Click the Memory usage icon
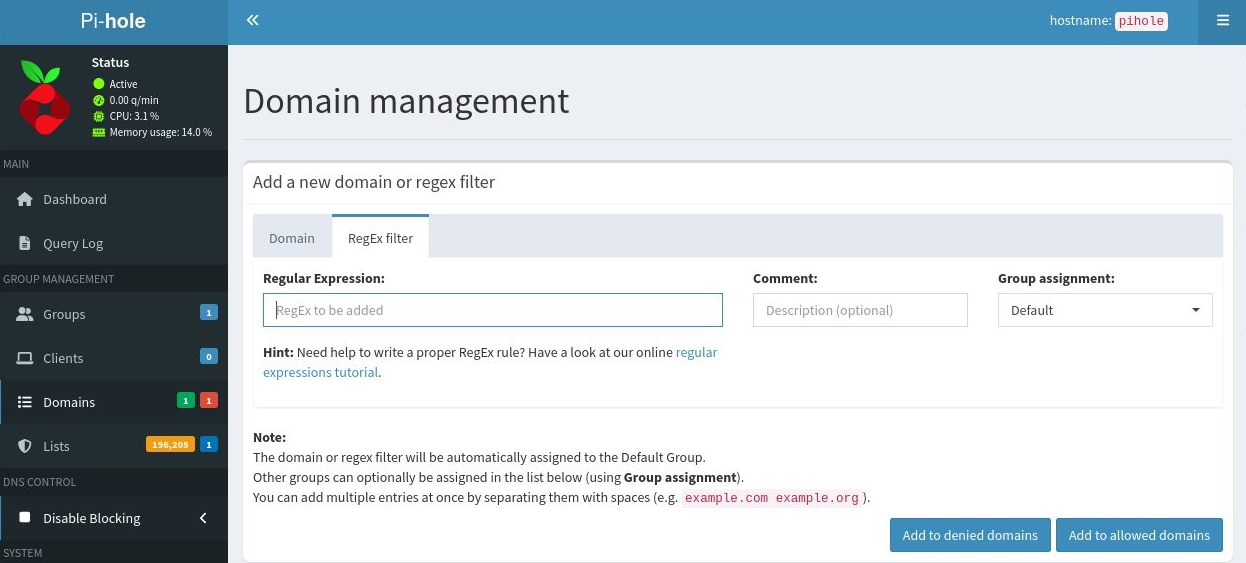 [x=99, y=132]
